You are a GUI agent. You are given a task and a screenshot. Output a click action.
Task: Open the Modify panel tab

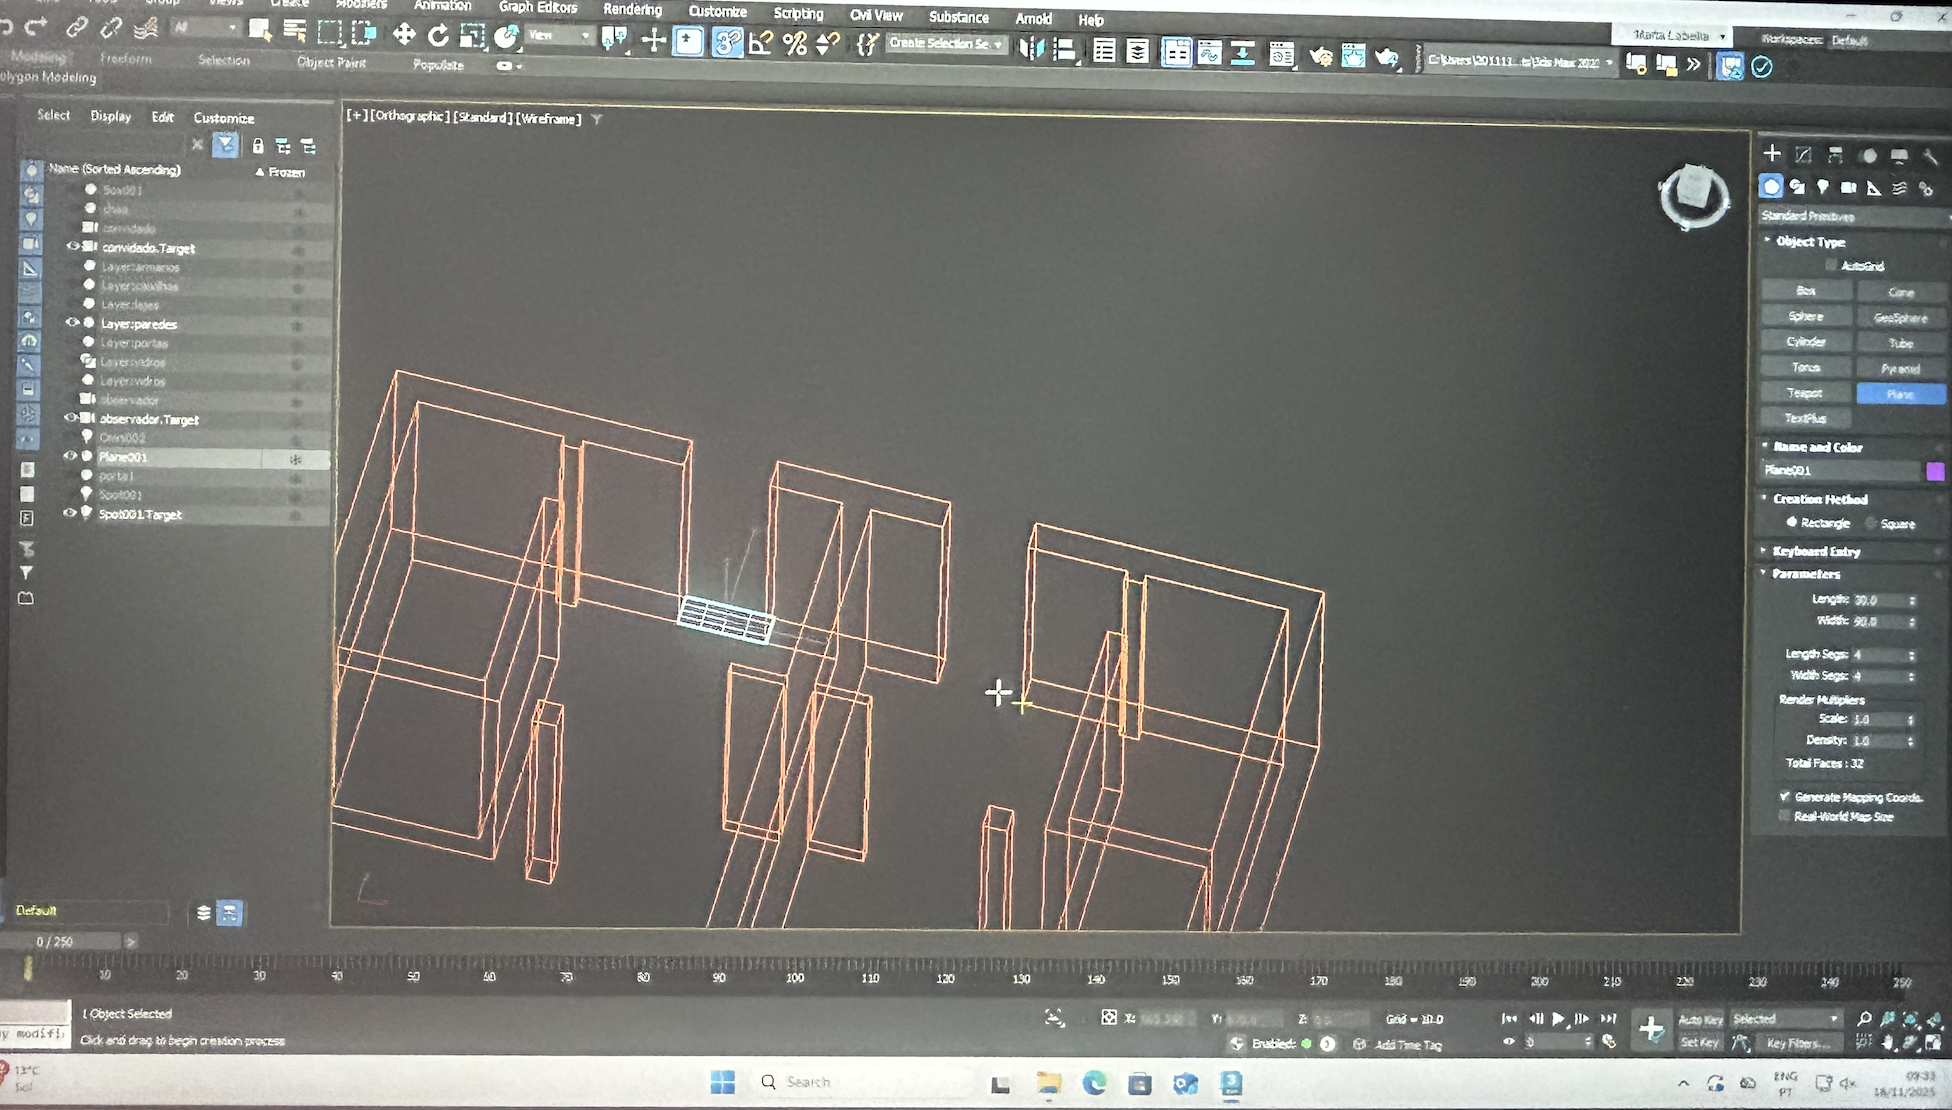click(1803, 154)
